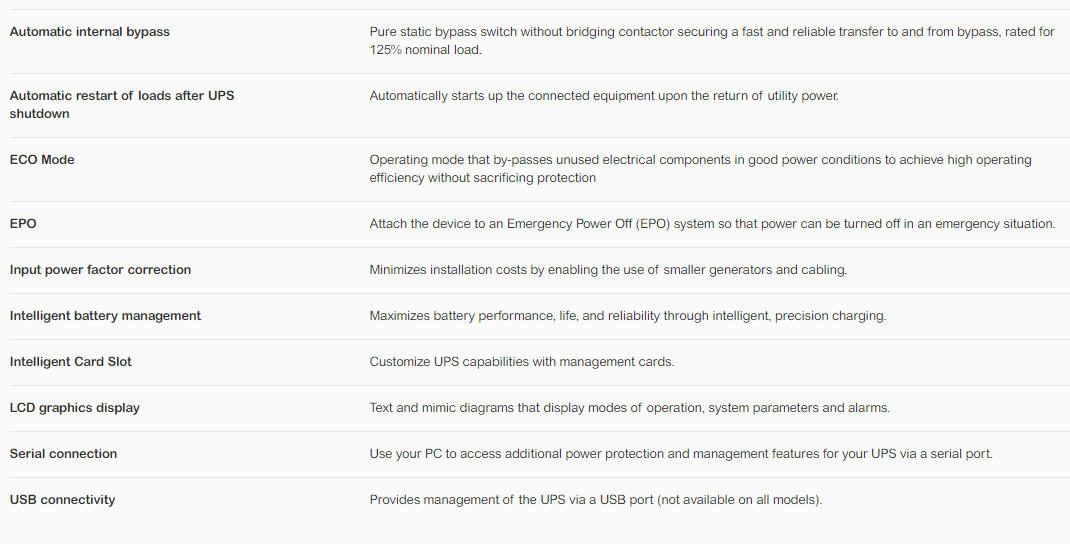Select the USB connectivity feature label

coord(62,500)
